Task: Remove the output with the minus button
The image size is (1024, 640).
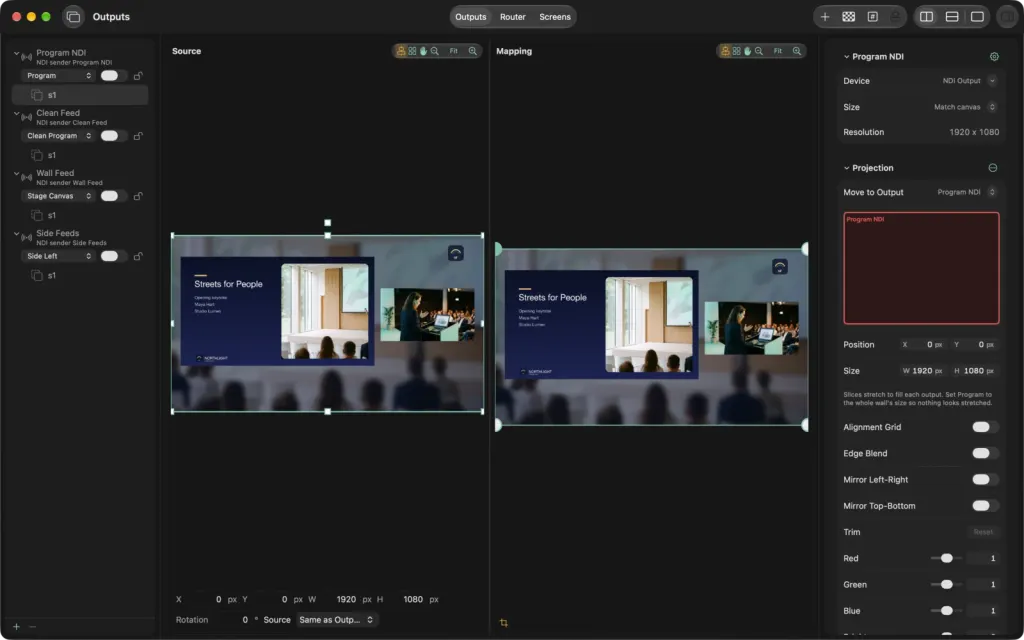Action: tap(33, 627)
